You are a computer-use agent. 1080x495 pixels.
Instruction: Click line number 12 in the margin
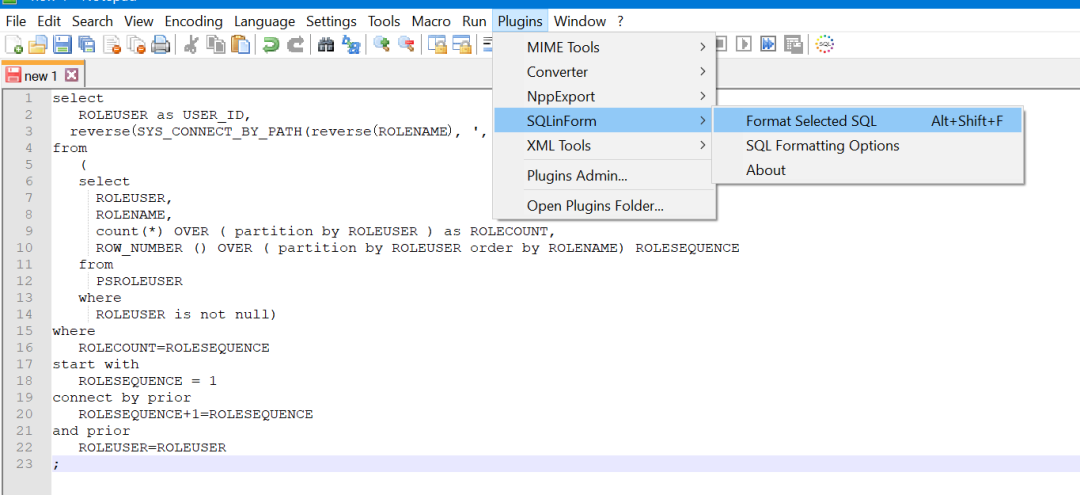(x=24, y=281)
